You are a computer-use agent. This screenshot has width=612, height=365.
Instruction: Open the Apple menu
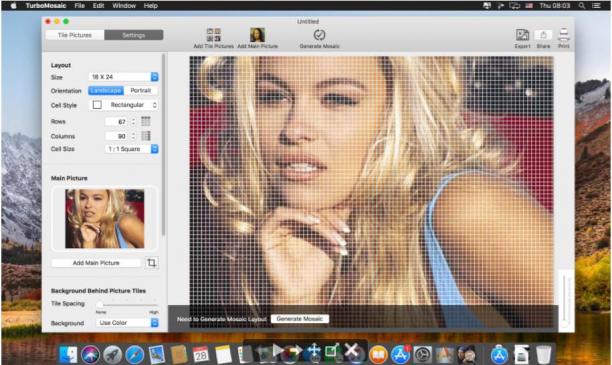click(14, 5)
